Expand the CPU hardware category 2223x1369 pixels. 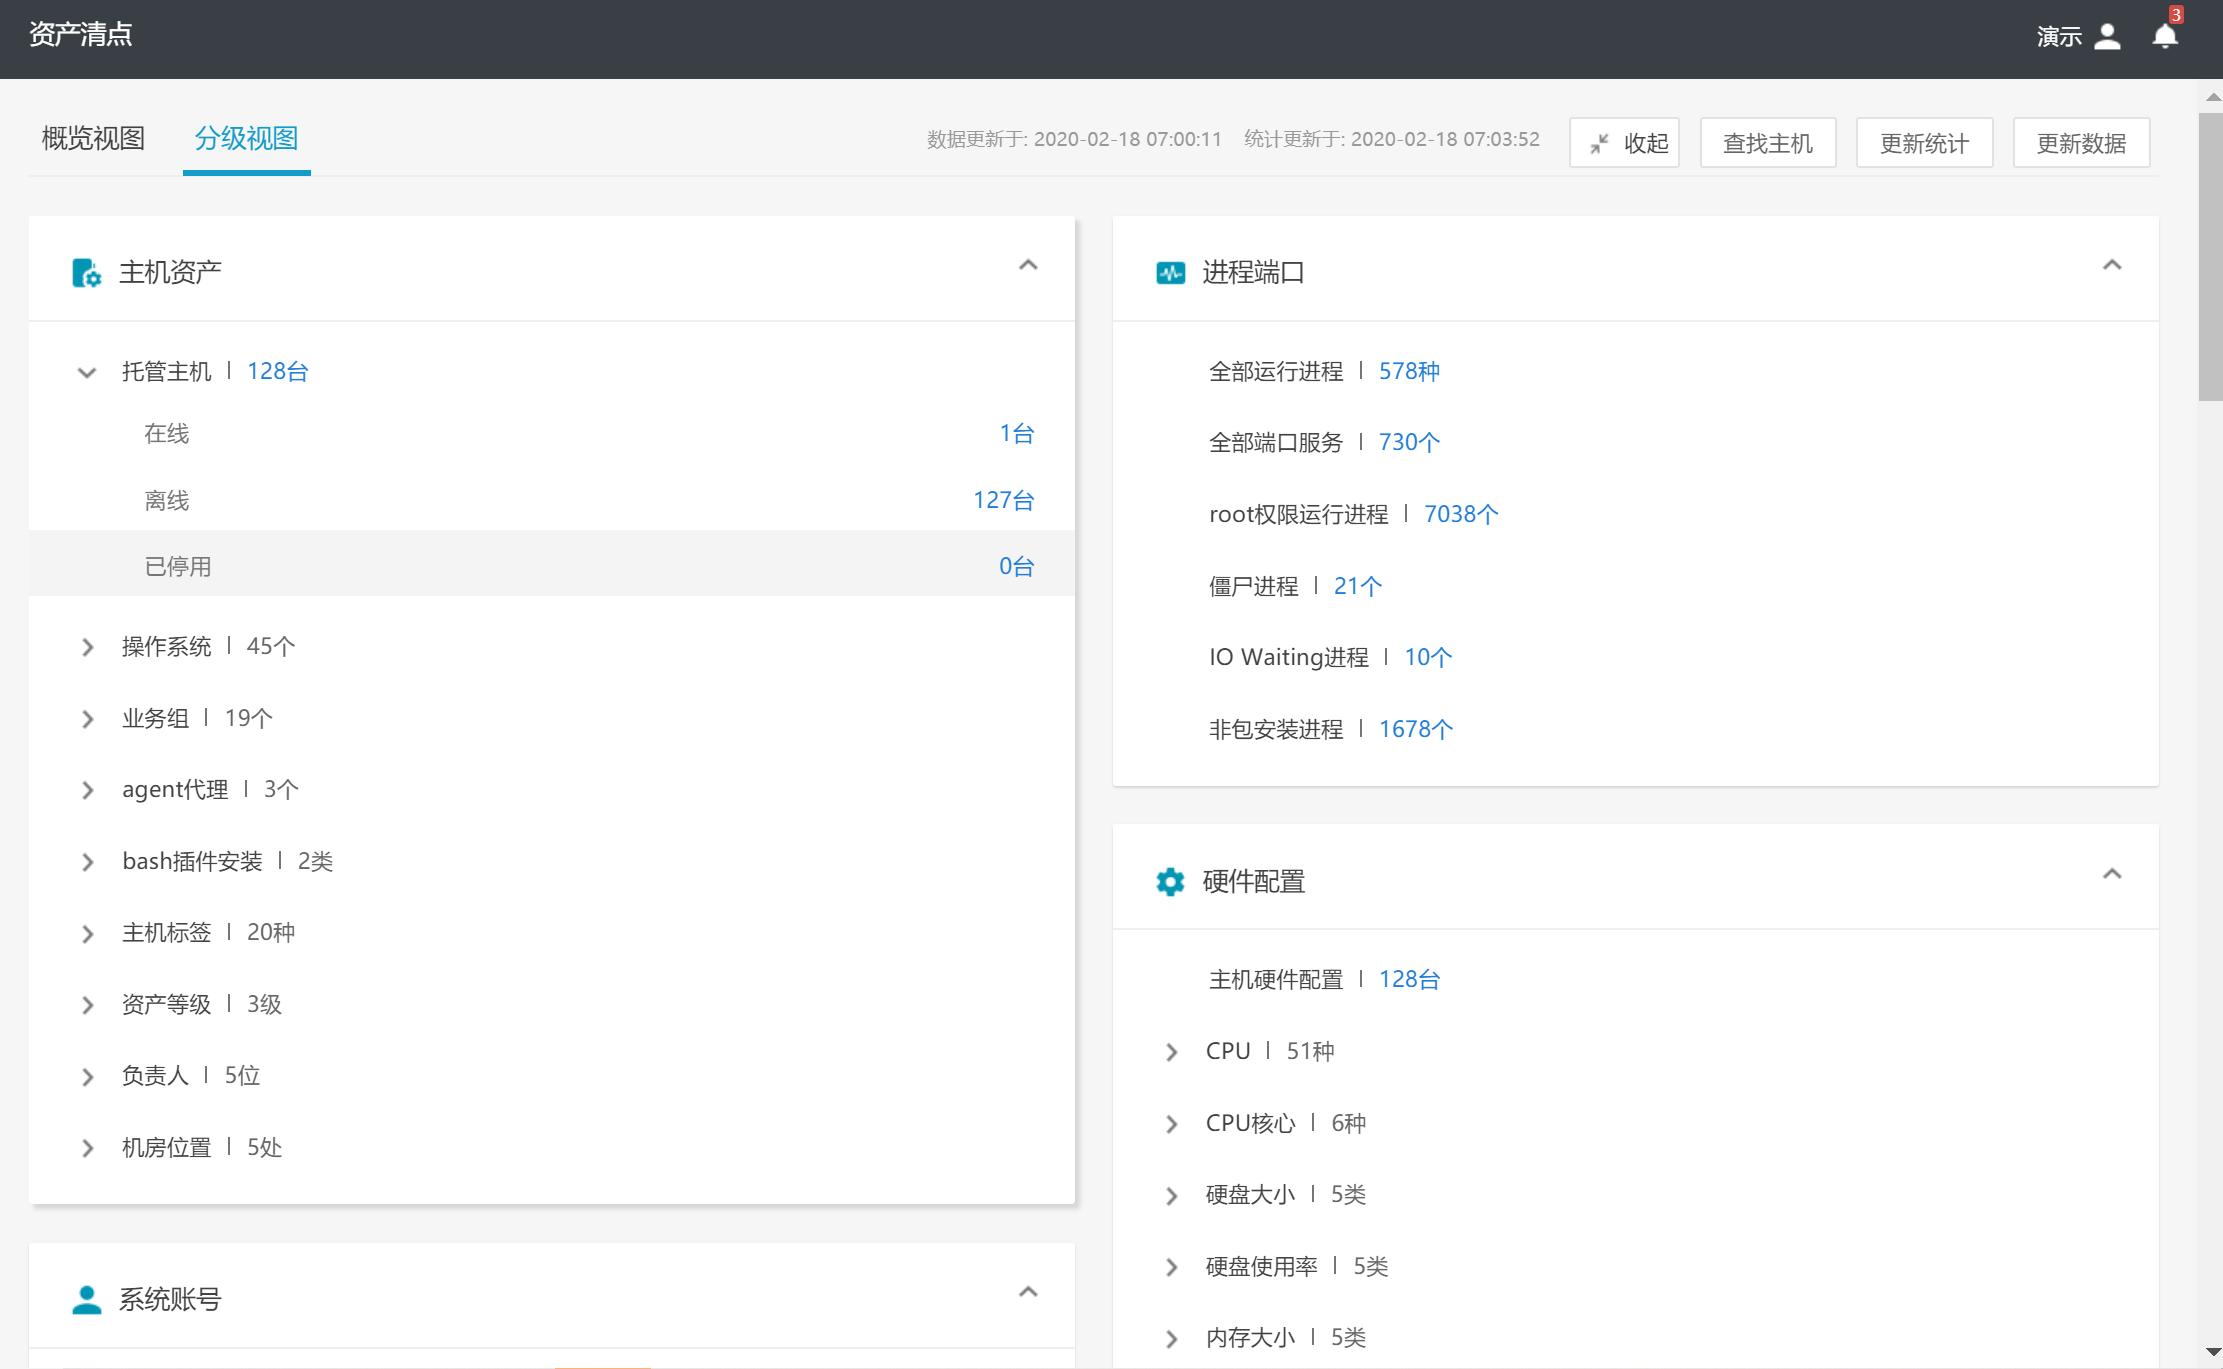[x=1171, y=1052]
